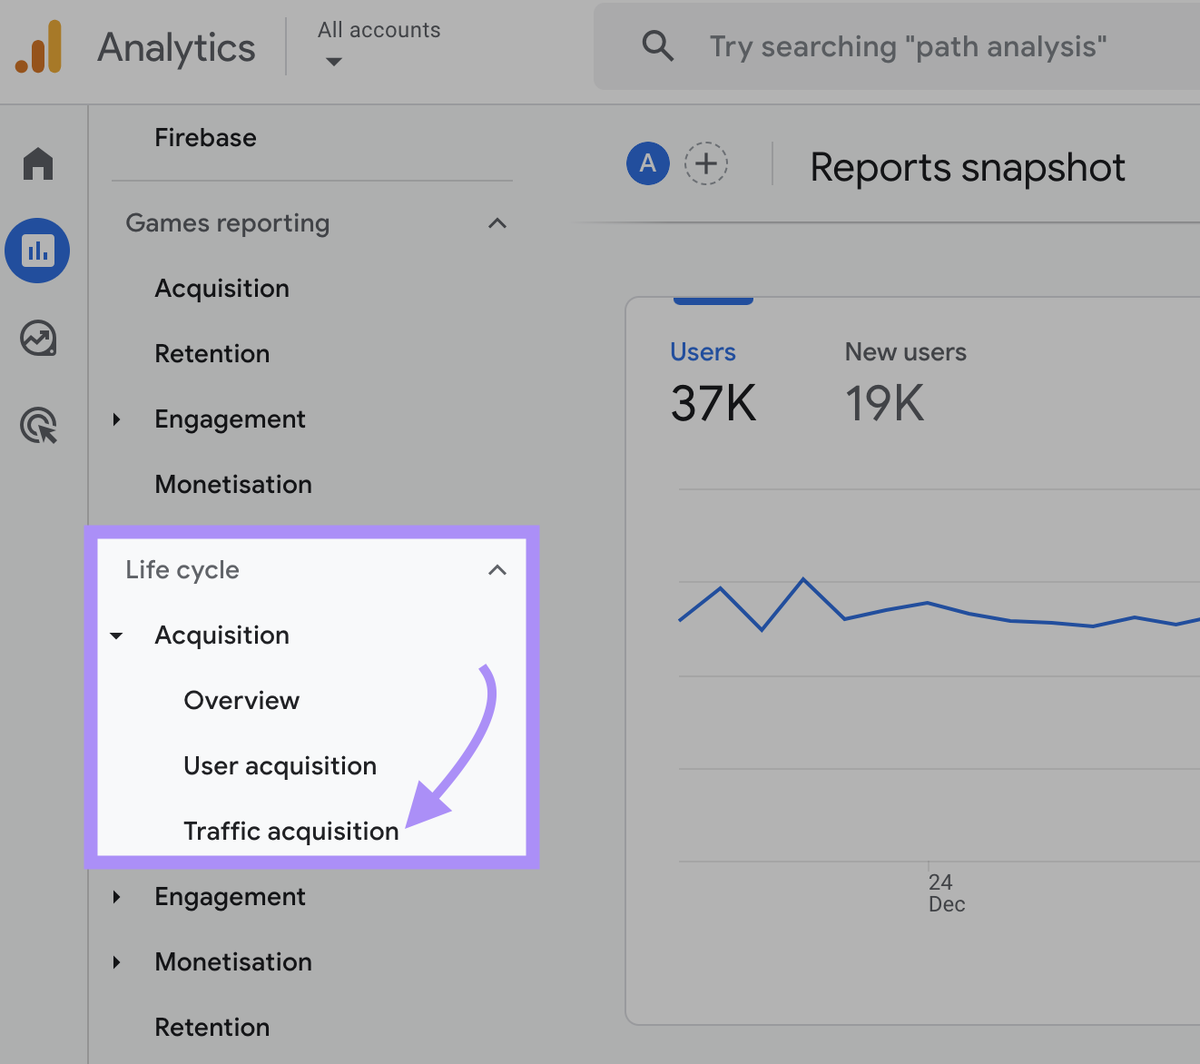
Task: Open the Firebase report link
Action: click(205, 138)
